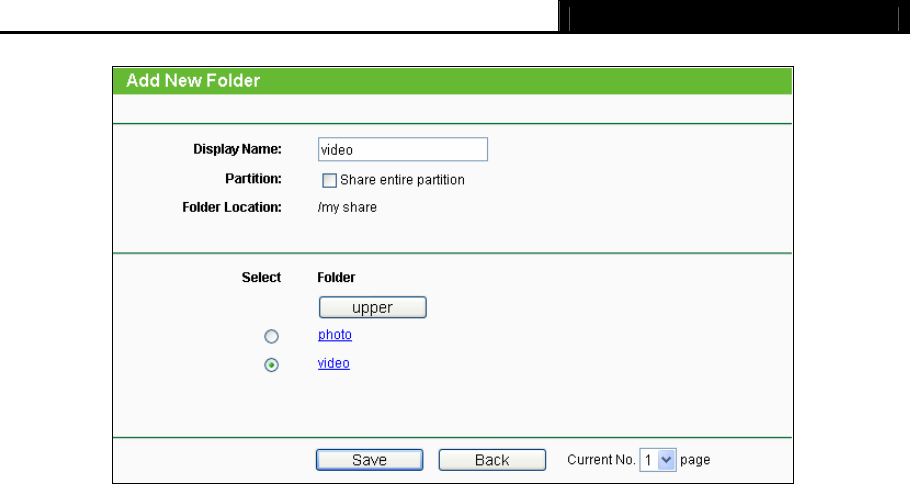Click the Back button
The image size is (910, 484).
click(492, 460)
